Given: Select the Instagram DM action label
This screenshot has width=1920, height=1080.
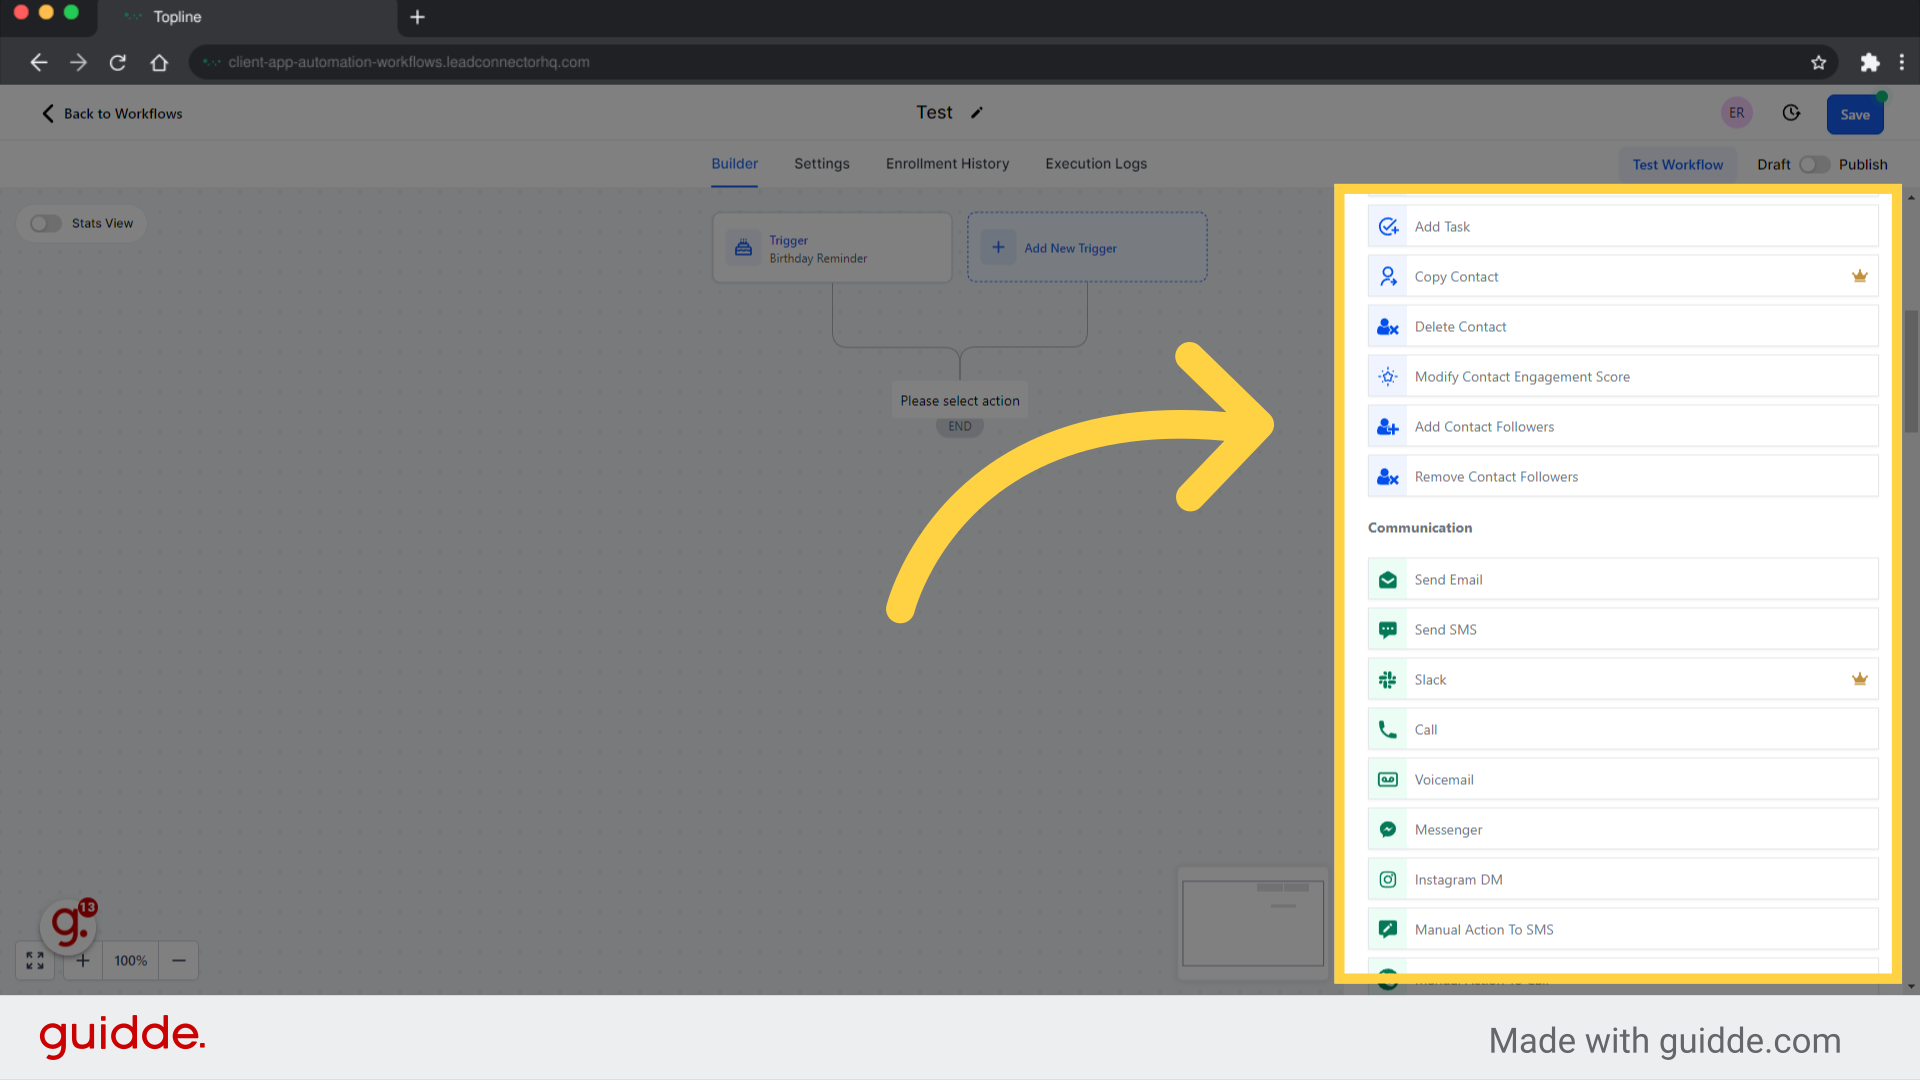Looking at the screenshot, I should coord(1458,880).
